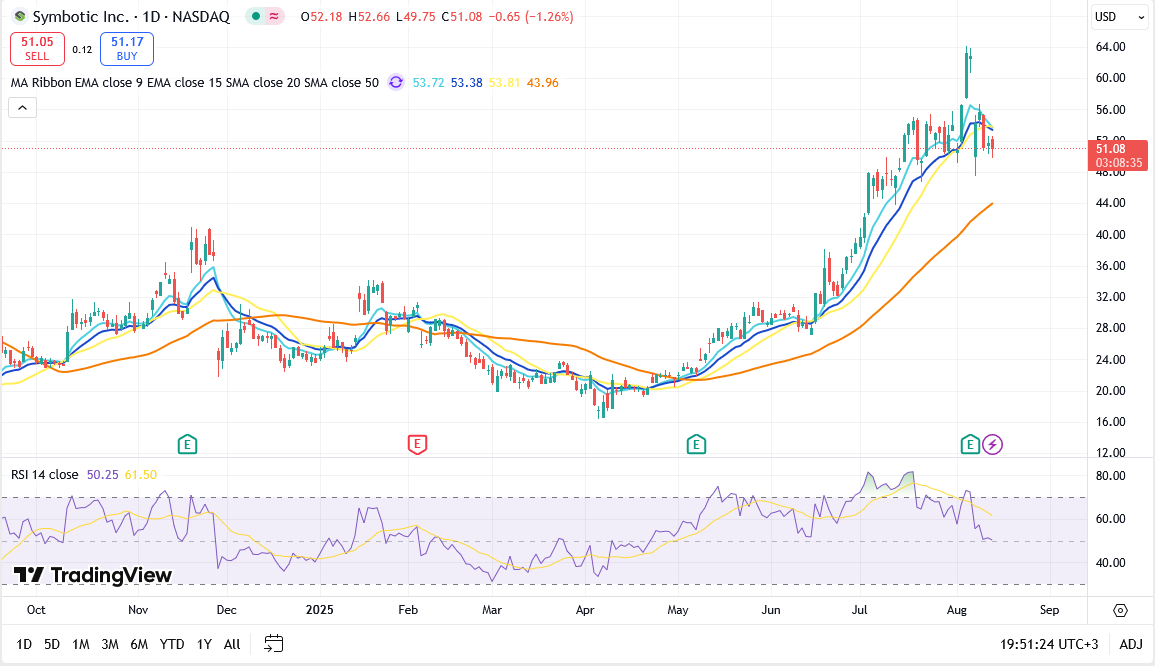
Task: Click the purple MA Ribbon refresh icon
Action: pos(396,83)
